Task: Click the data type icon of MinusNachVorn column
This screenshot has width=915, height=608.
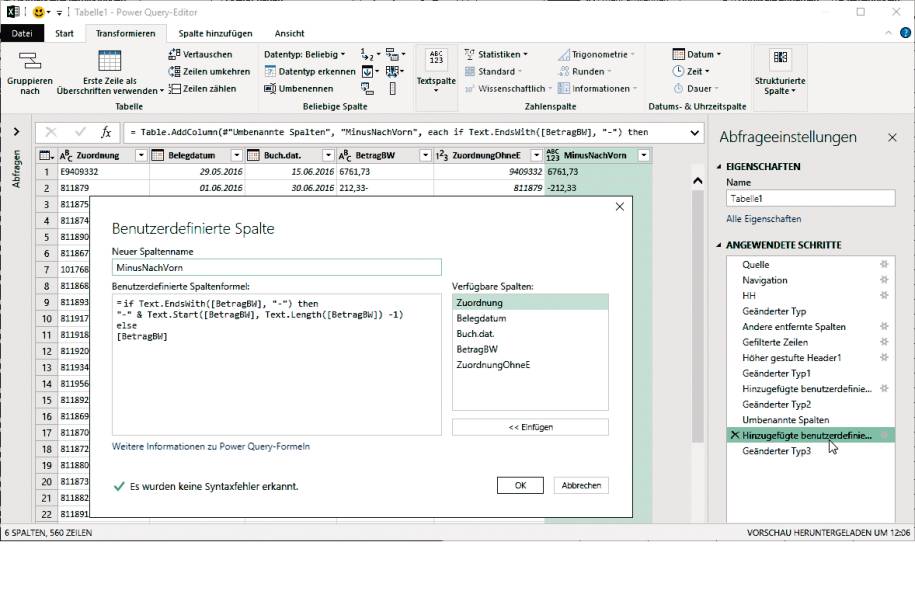Action: [x=552, y=155]
